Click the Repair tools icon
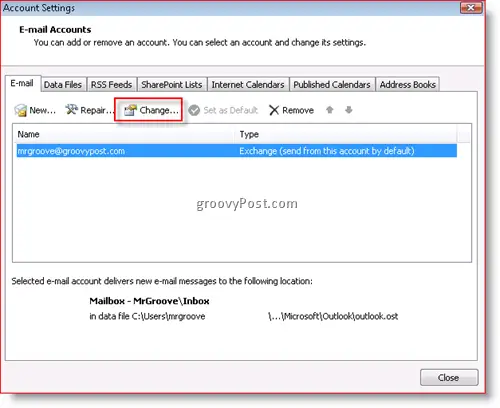Image resolution: width=500 pixels, height=408 pixels. 71,109
